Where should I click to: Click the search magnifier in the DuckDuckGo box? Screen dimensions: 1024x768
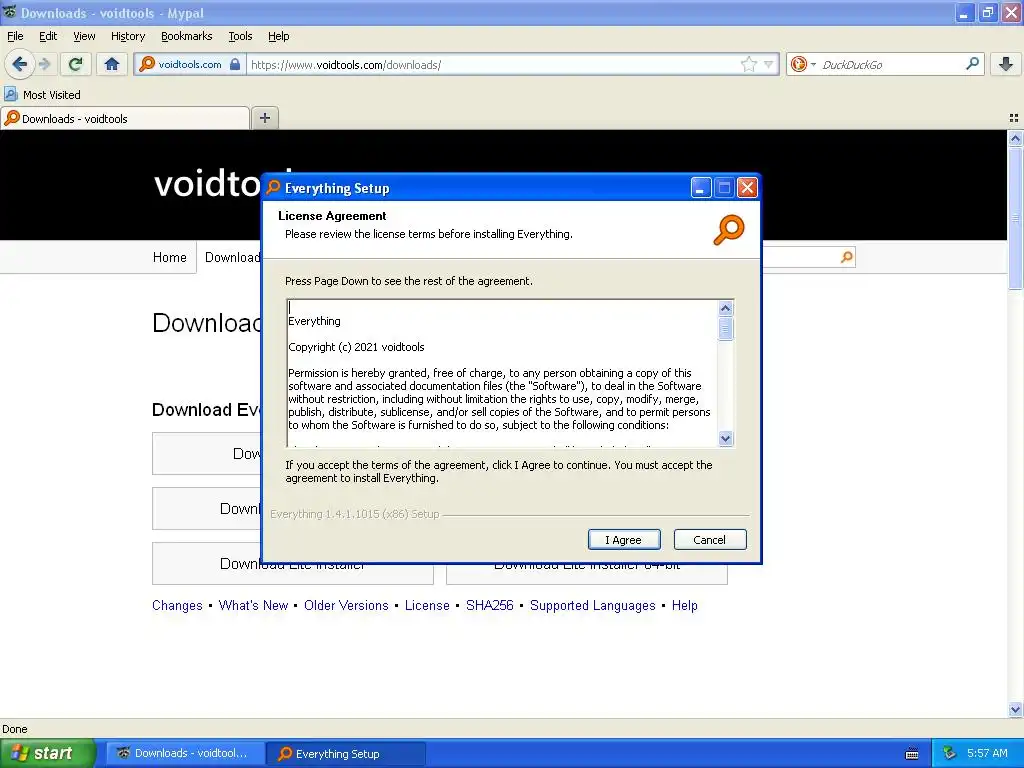pyautogui.click(x=972, y=63)
